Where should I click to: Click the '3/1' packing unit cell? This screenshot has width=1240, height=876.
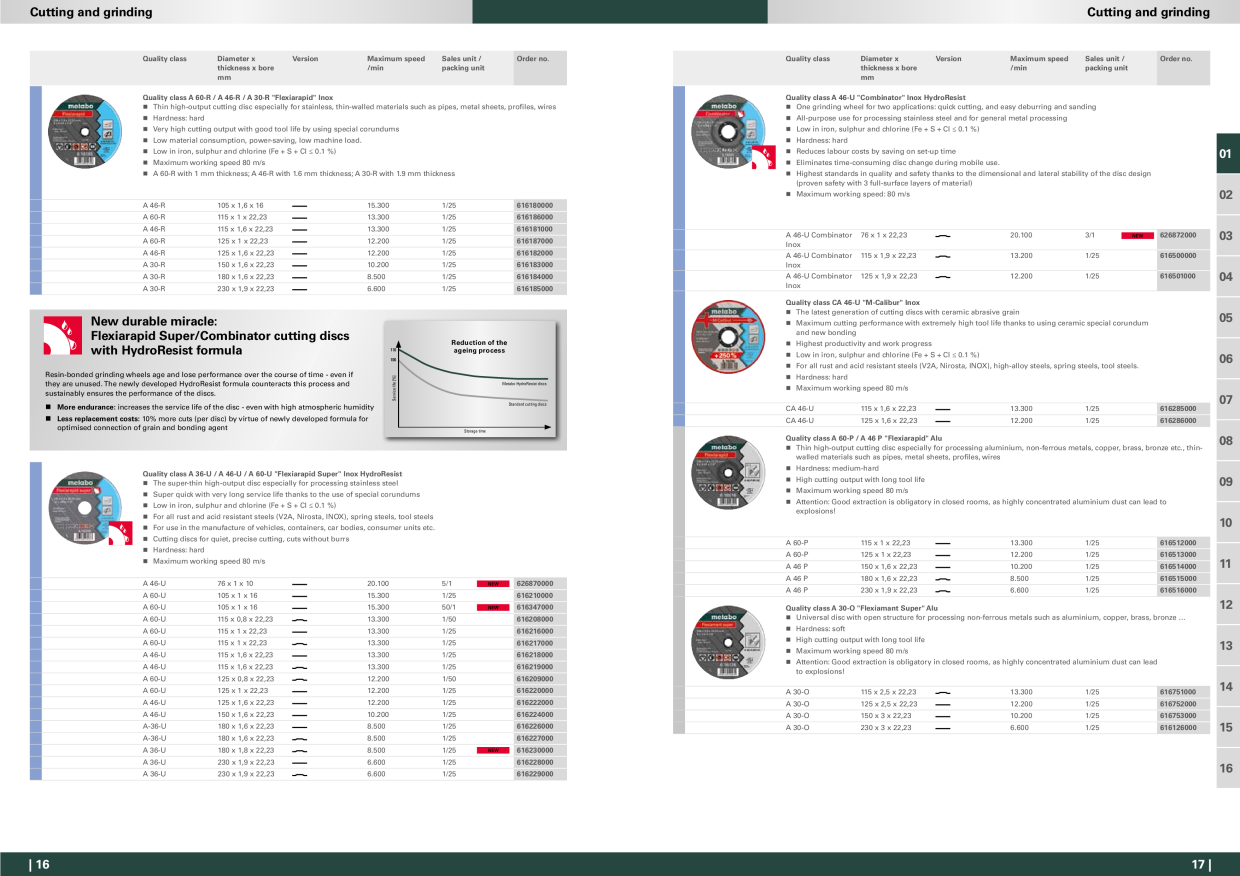[x=1090, y=236]
